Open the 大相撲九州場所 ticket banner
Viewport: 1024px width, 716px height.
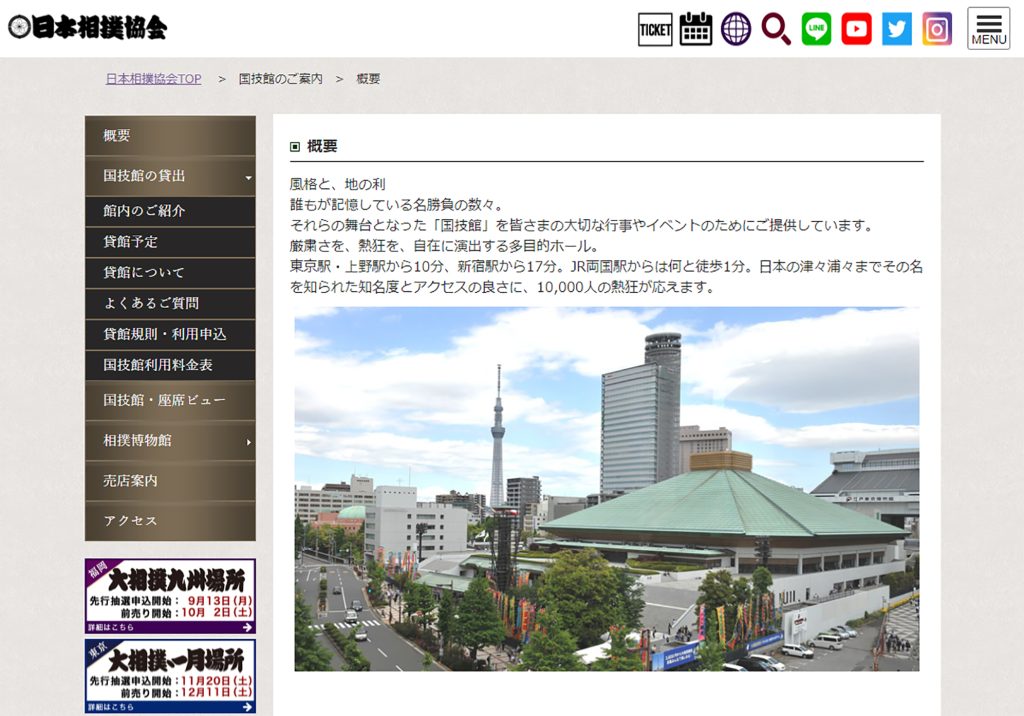[x=170, y=596]
